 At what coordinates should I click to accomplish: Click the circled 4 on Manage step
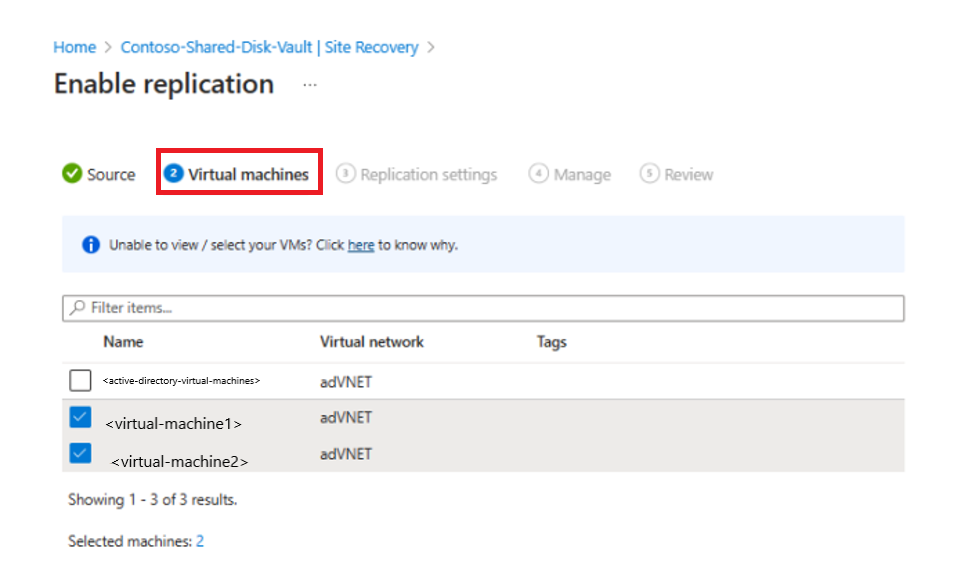[537, 173]
